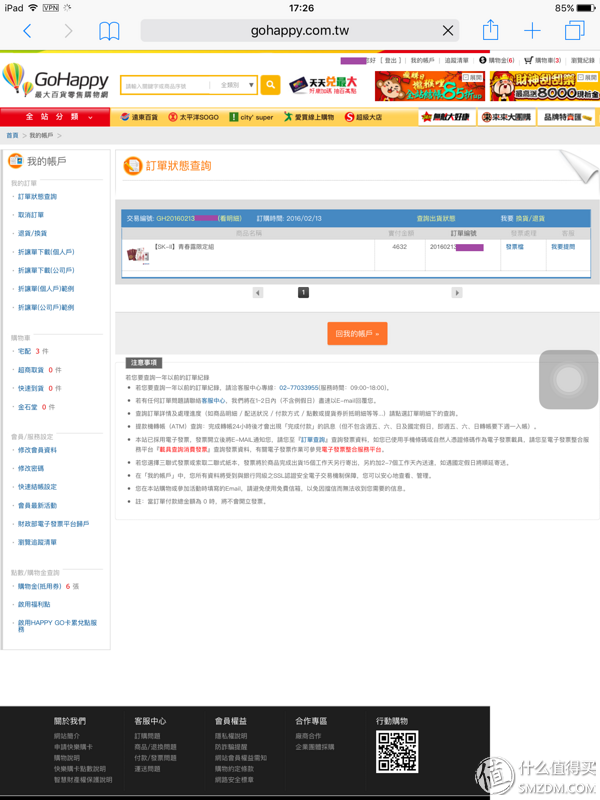
Task: Open the monkey 85折 sale banner
Action: pos(430,86)
